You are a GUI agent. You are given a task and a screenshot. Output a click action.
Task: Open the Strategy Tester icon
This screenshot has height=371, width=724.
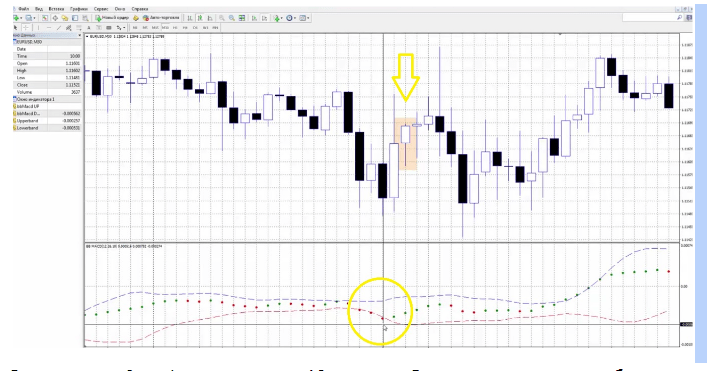coord(85,18)
